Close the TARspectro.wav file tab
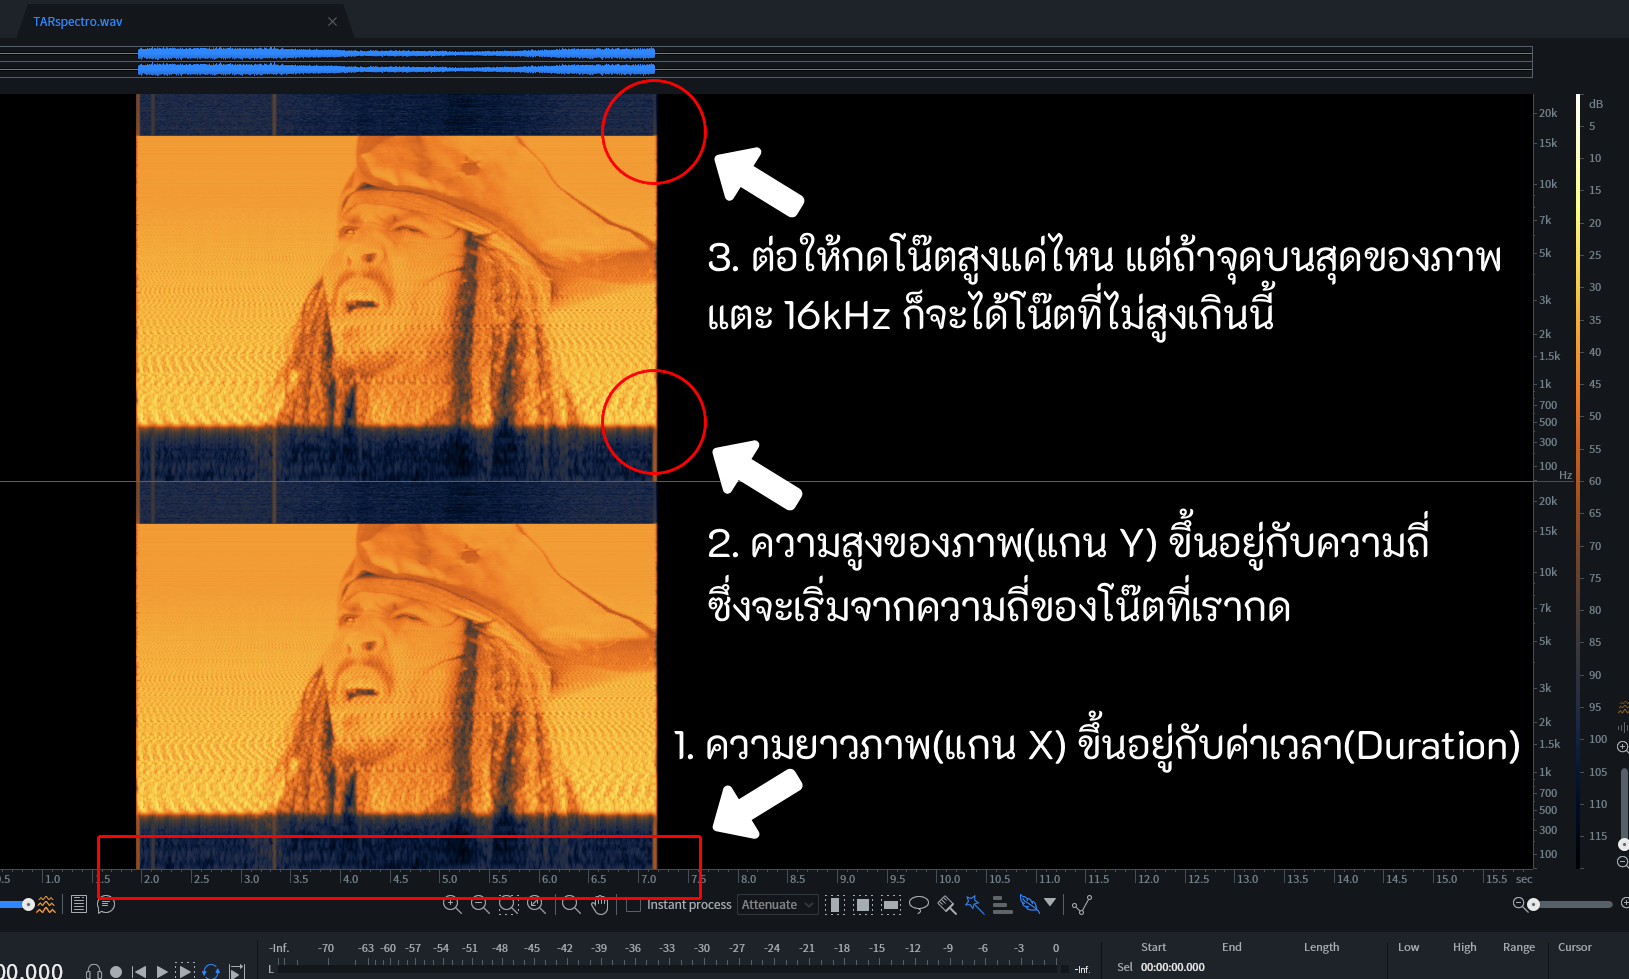This screenshot has height=979, width=1629. click(332, 22)
